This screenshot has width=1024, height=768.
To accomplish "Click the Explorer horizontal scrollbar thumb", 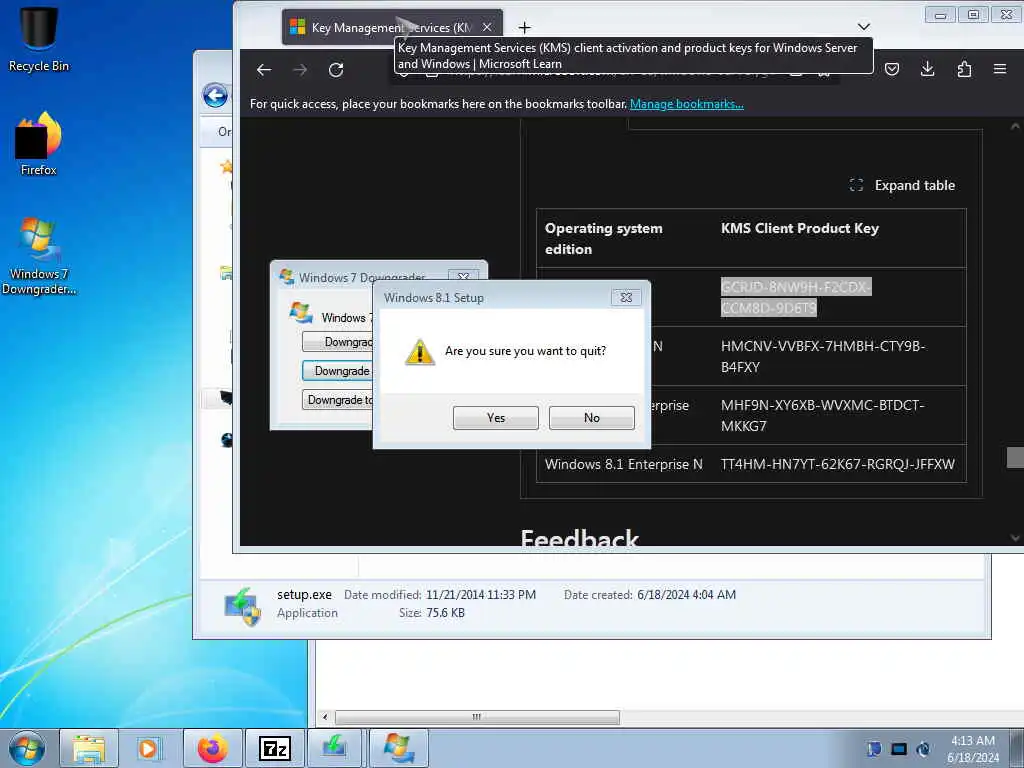I will (477, 717).
